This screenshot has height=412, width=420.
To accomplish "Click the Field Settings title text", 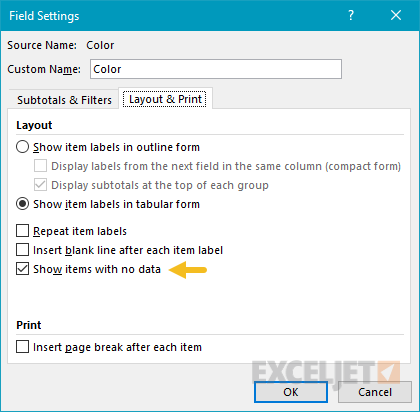I will pos(44,16).
